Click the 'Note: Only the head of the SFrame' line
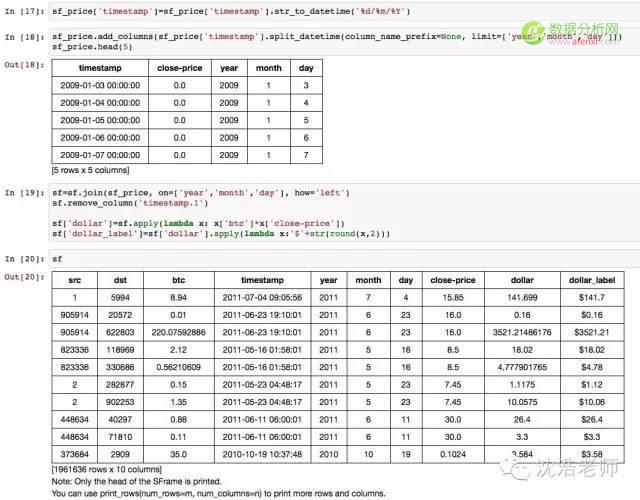640x500 pixels. coord(136,481)
